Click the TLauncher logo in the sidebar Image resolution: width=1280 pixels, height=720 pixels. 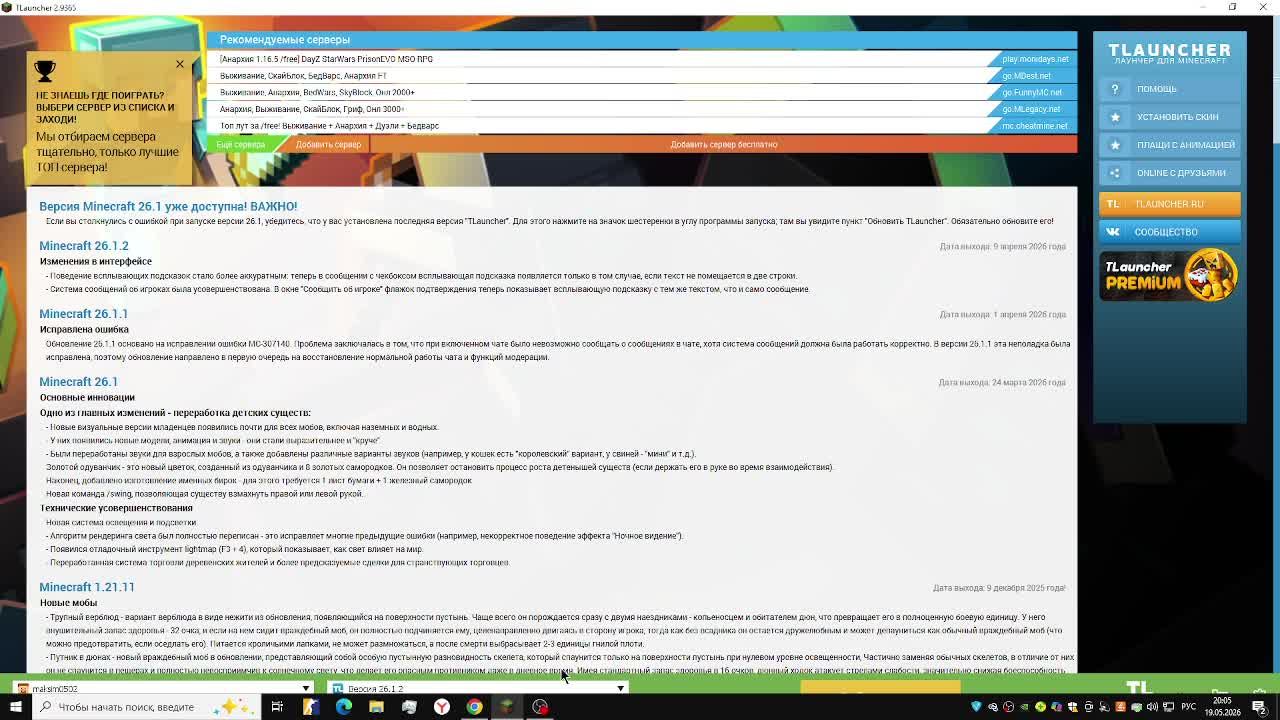(x=1169, y=53)
